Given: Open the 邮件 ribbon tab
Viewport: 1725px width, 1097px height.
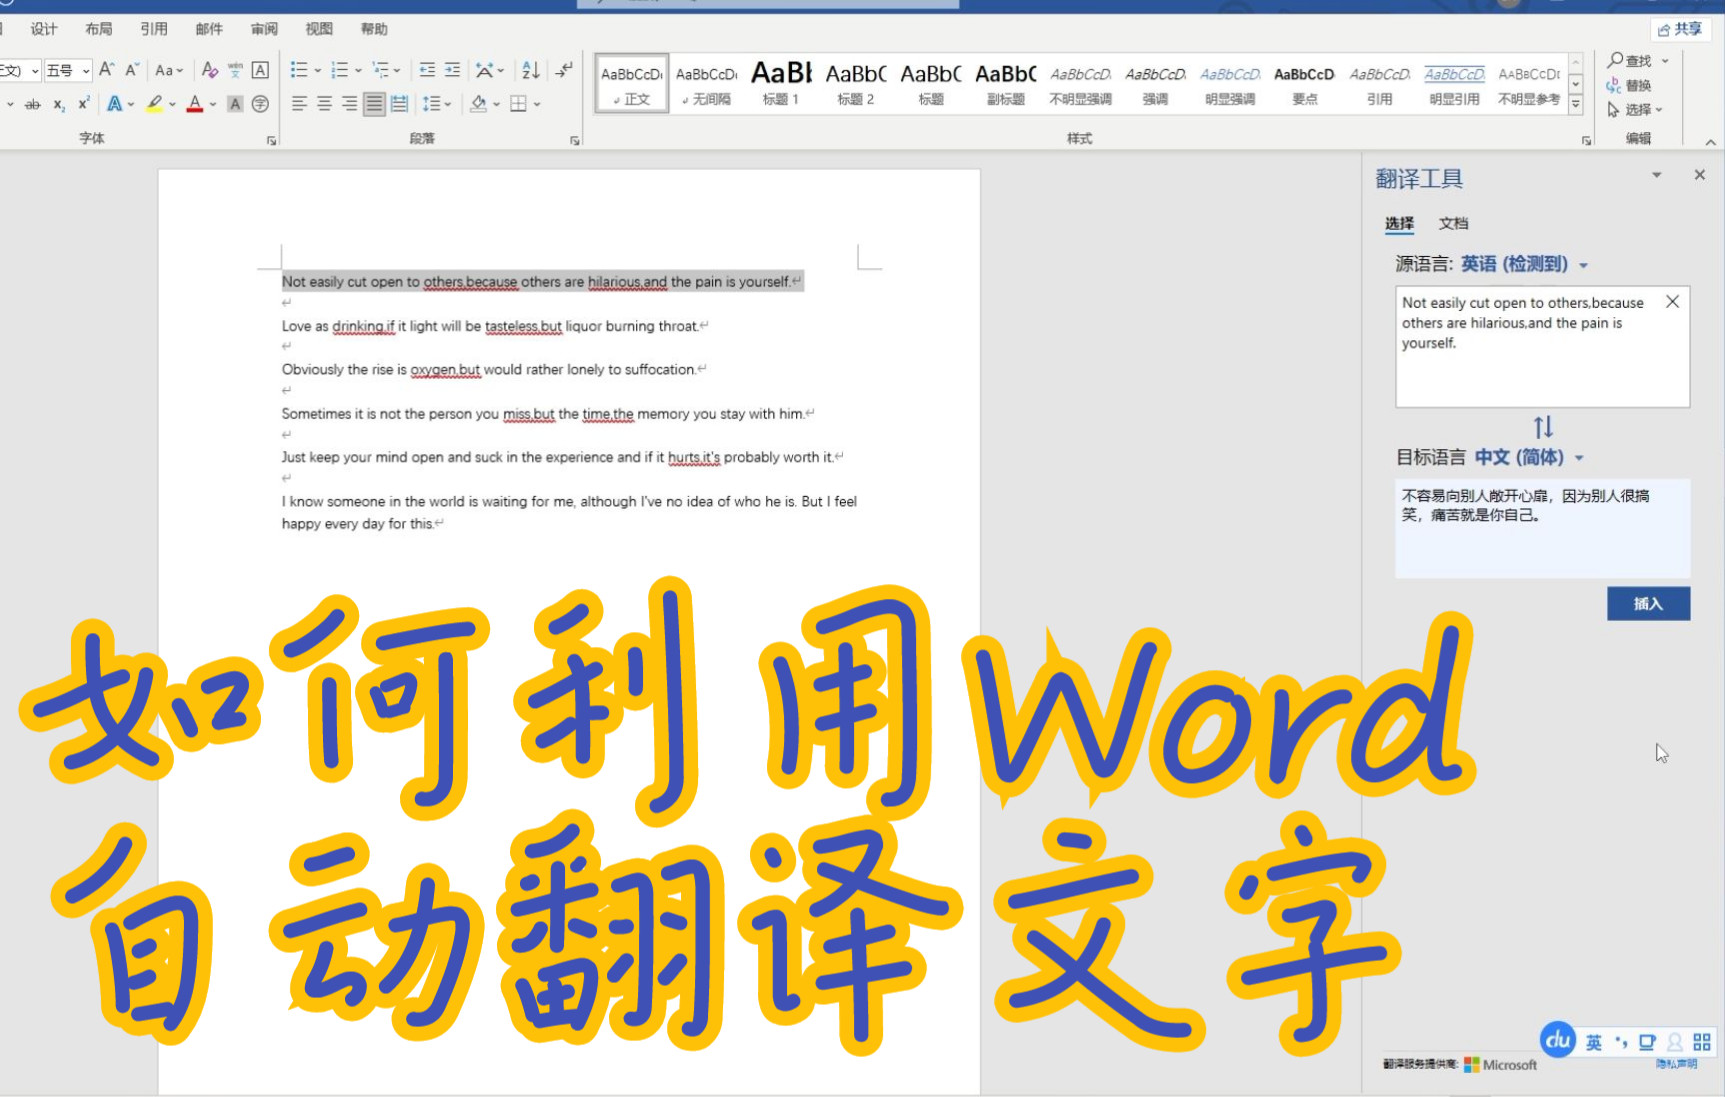Looking at the screenshot, I should tap(209, 29).
